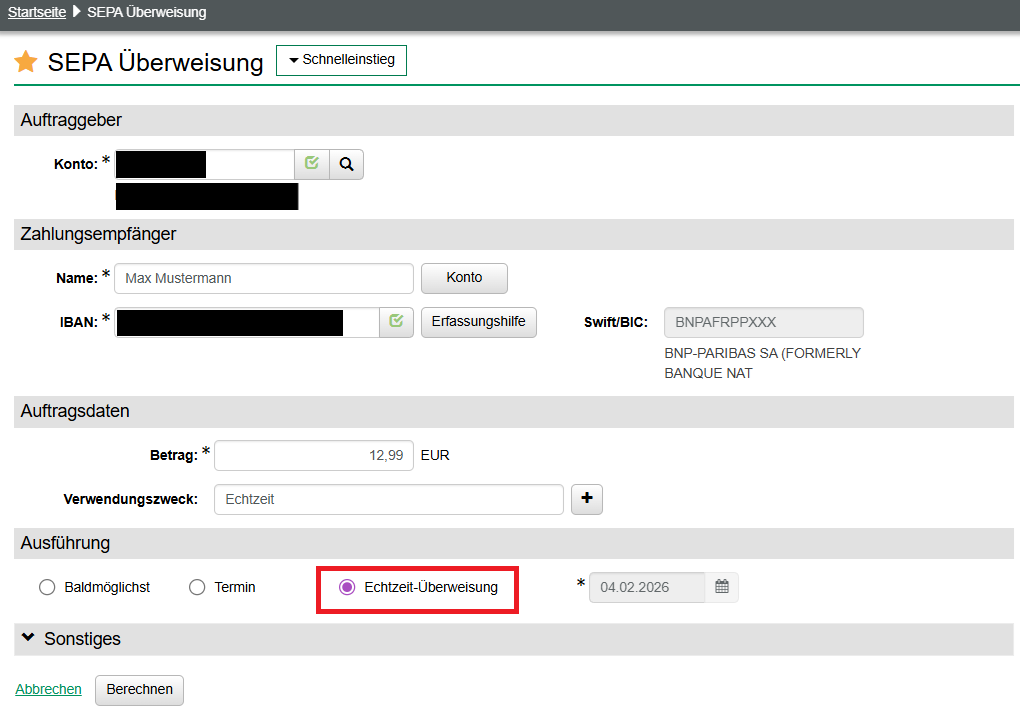This screenshot has width=1020, height=707.
Task: Click the Betrag amount field
Action: point(313,455)
